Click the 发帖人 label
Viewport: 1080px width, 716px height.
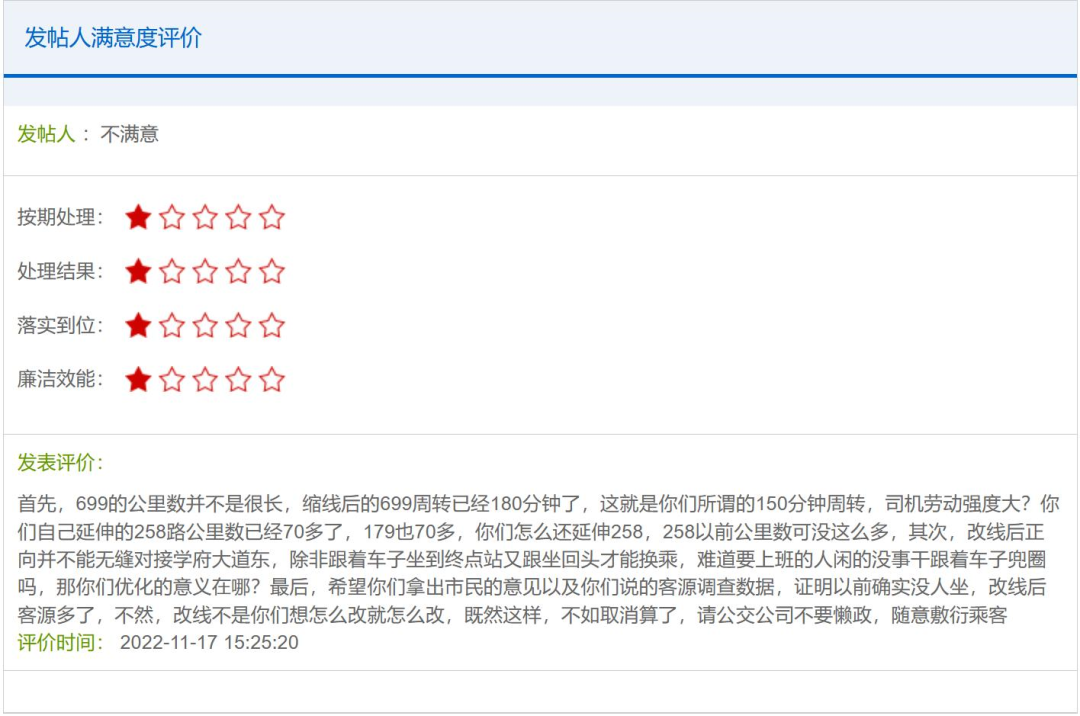pos(46,134)
